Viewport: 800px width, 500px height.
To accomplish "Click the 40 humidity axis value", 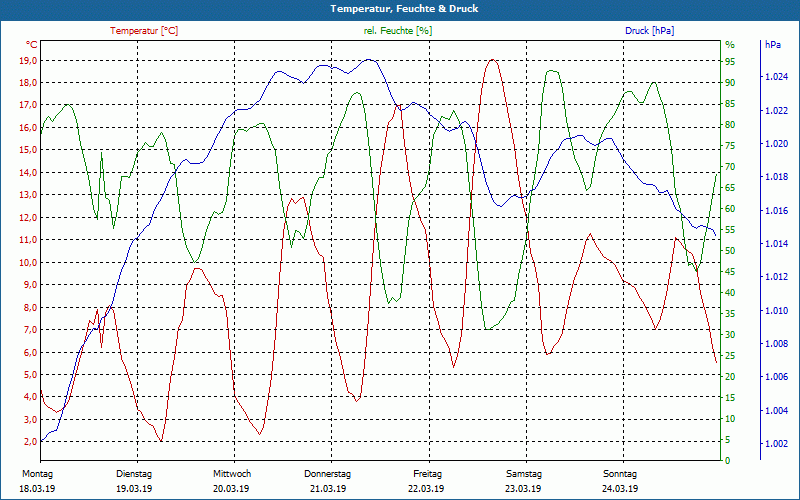I will pyautogui.click(x=730, y=292).
